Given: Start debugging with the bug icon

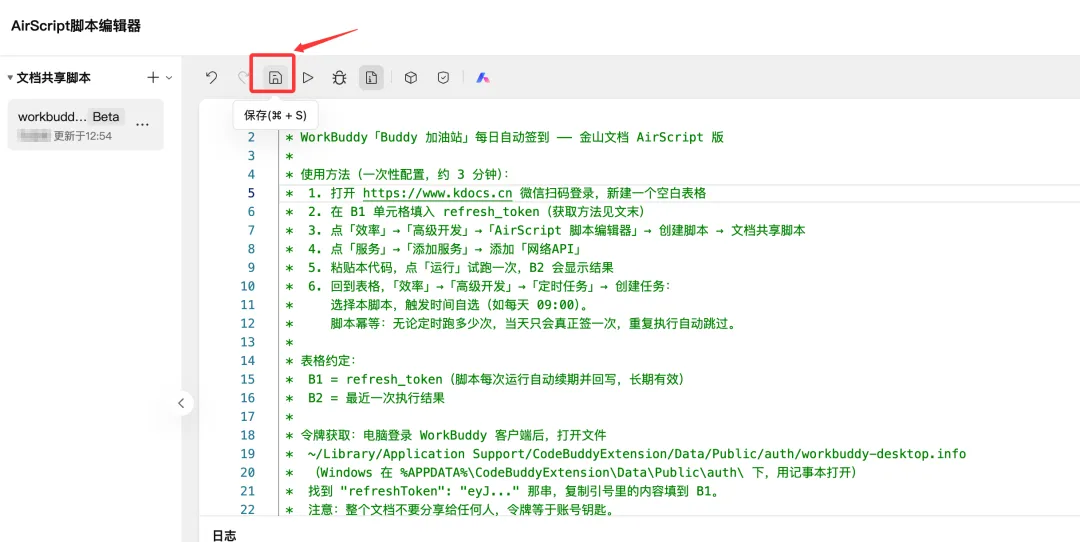Looking at the screenshot, I should click(x=339, y=78).
